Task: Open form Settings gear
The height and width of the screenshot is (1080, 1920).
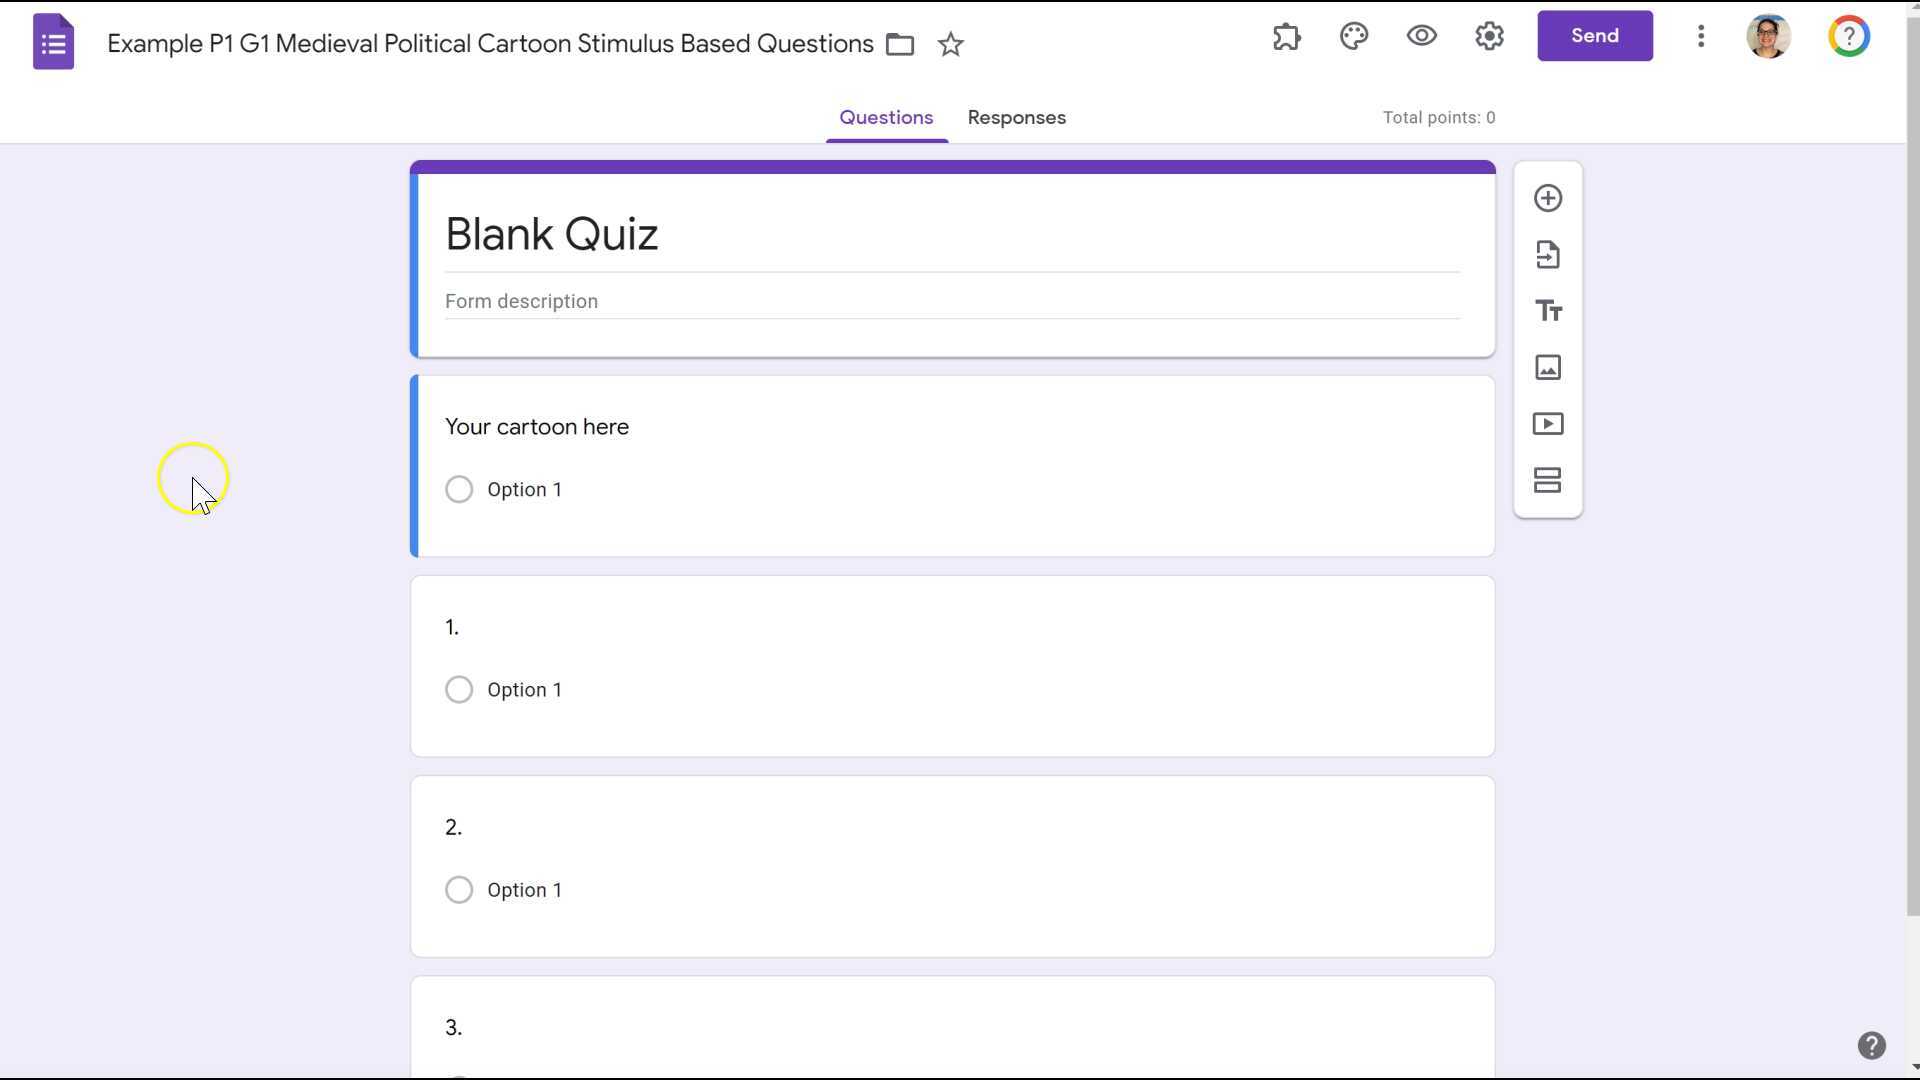Action: (1488, 36)
